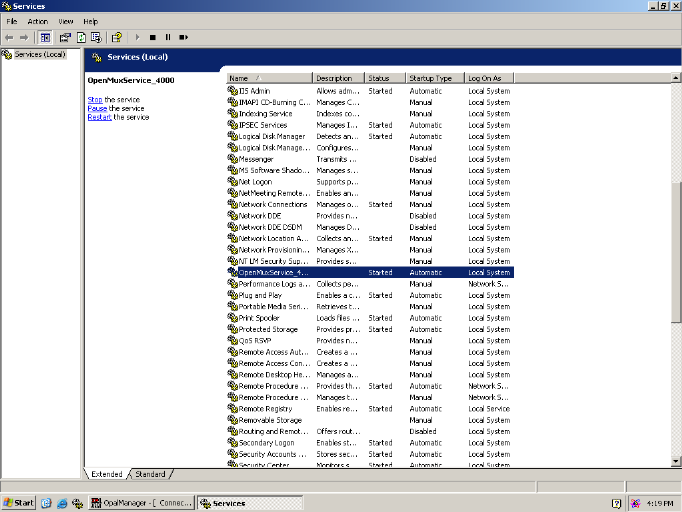This screenshot has height=512, width=682.
Task: Click the Stop Service toolbar icon
Action: point(153,37)
